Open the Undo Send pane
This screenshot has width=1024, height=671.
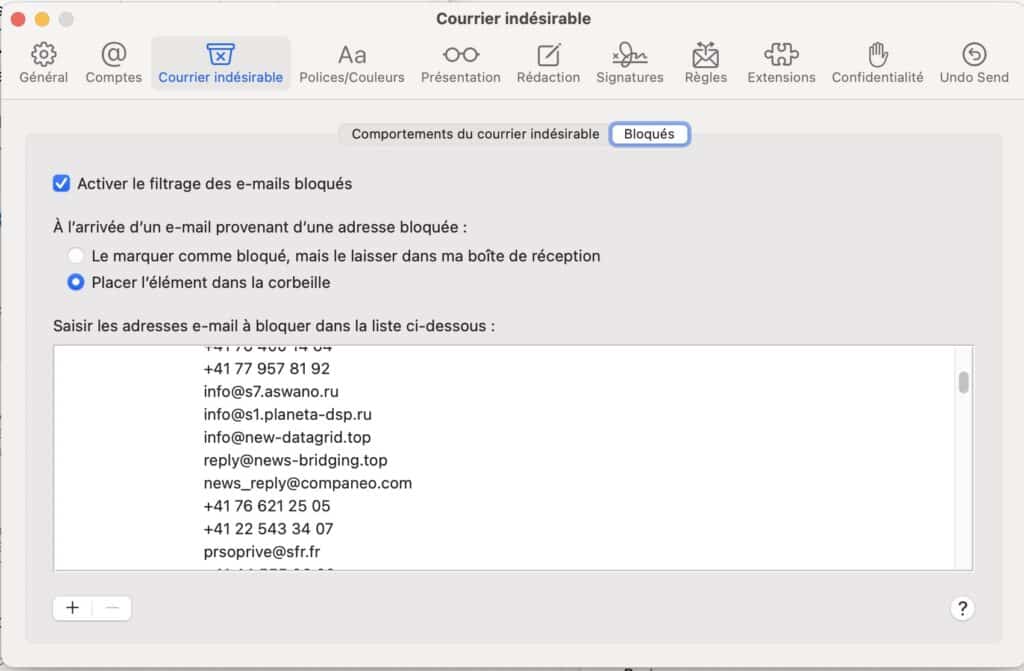point(973,63)
